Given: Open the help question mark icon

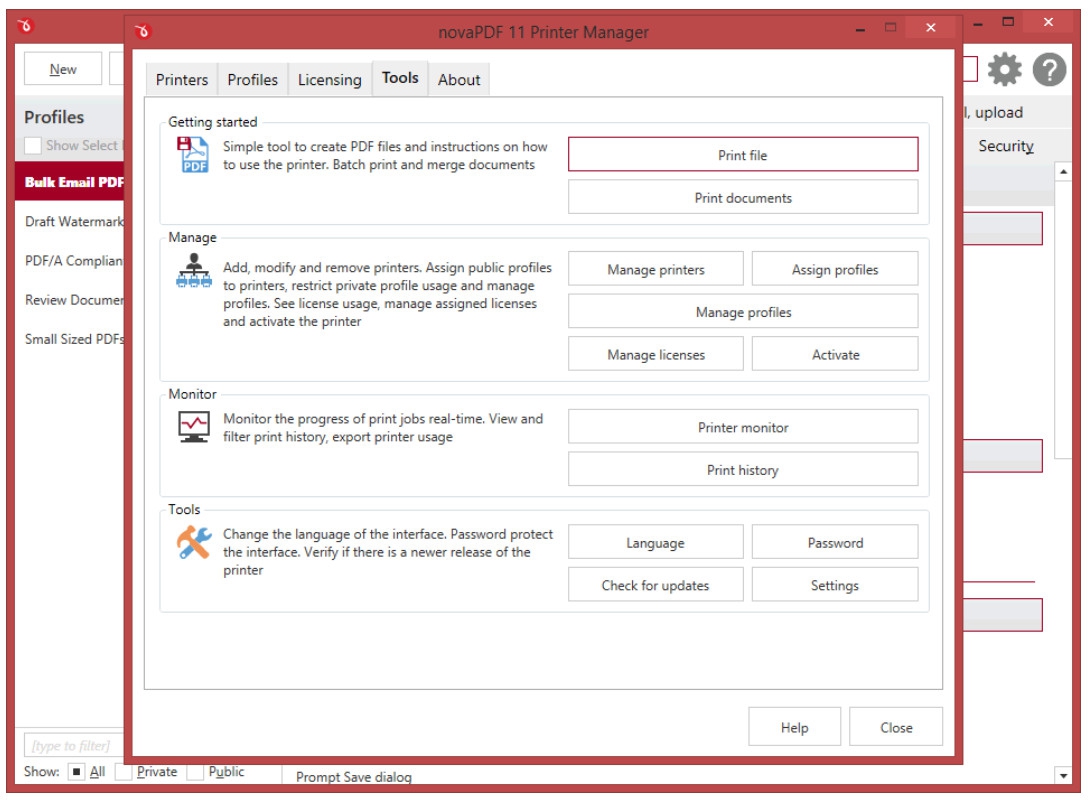Looking at the screenshot, I should [x=1049, y=69].
